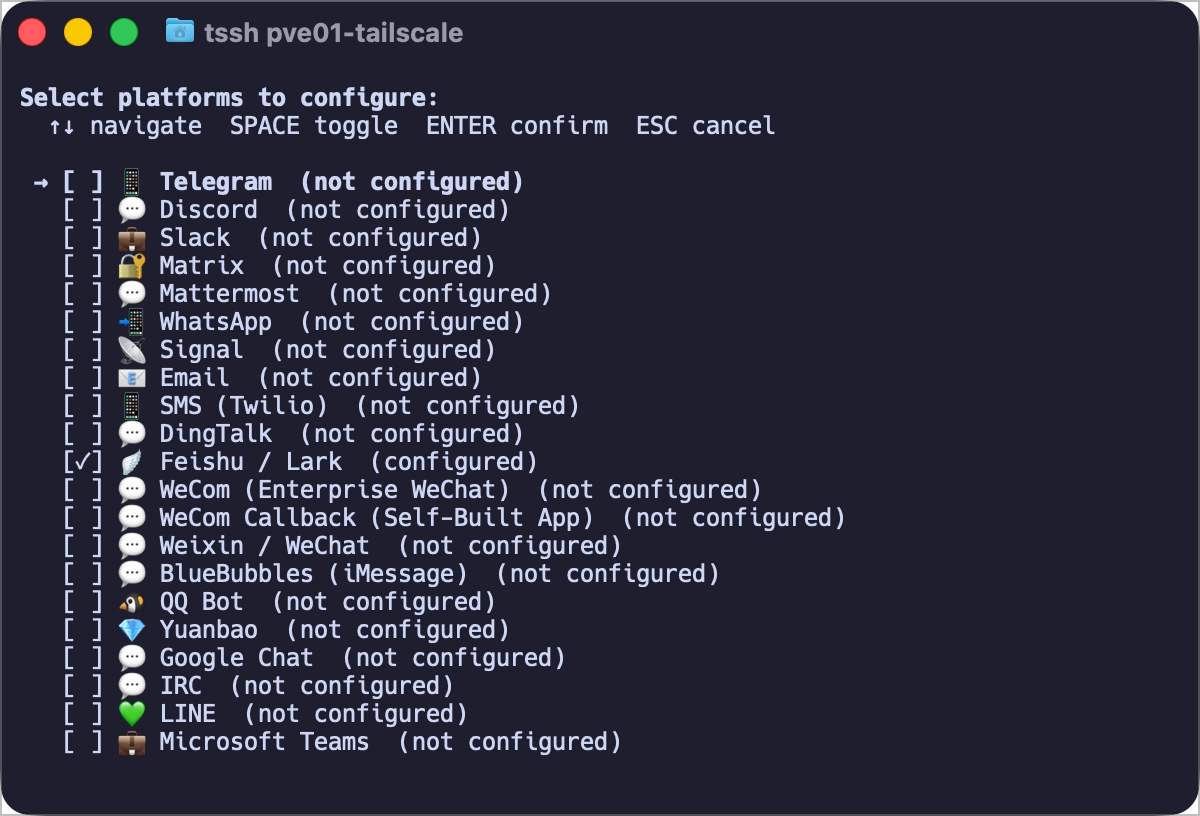Enable the WhatsApp platform checkbox

click(82, 322)
